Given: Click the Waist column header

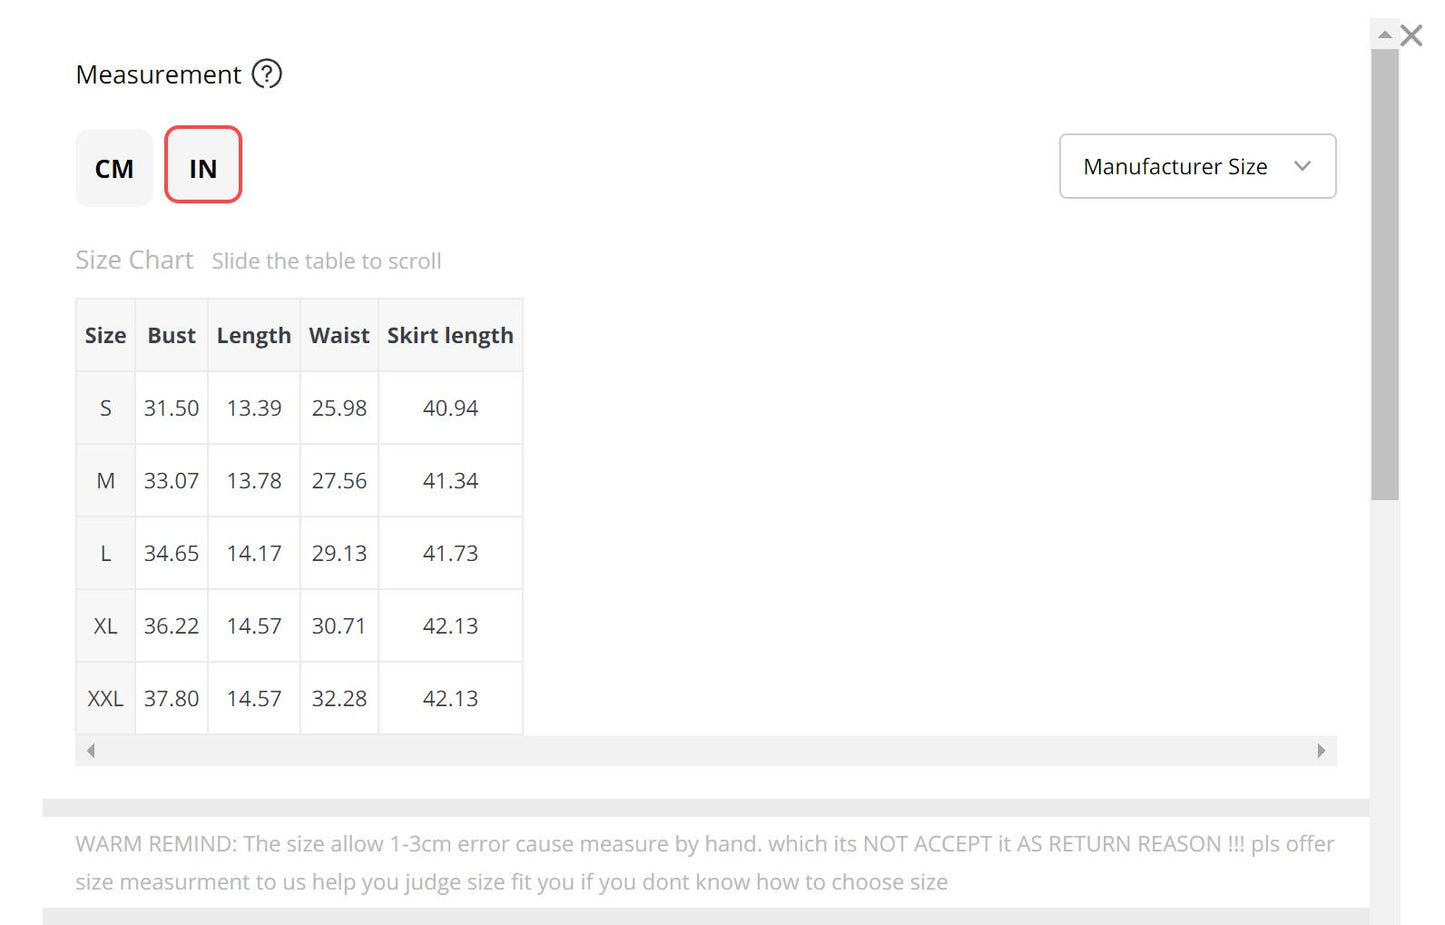Looking at the screenshot, I should point(339,336).
